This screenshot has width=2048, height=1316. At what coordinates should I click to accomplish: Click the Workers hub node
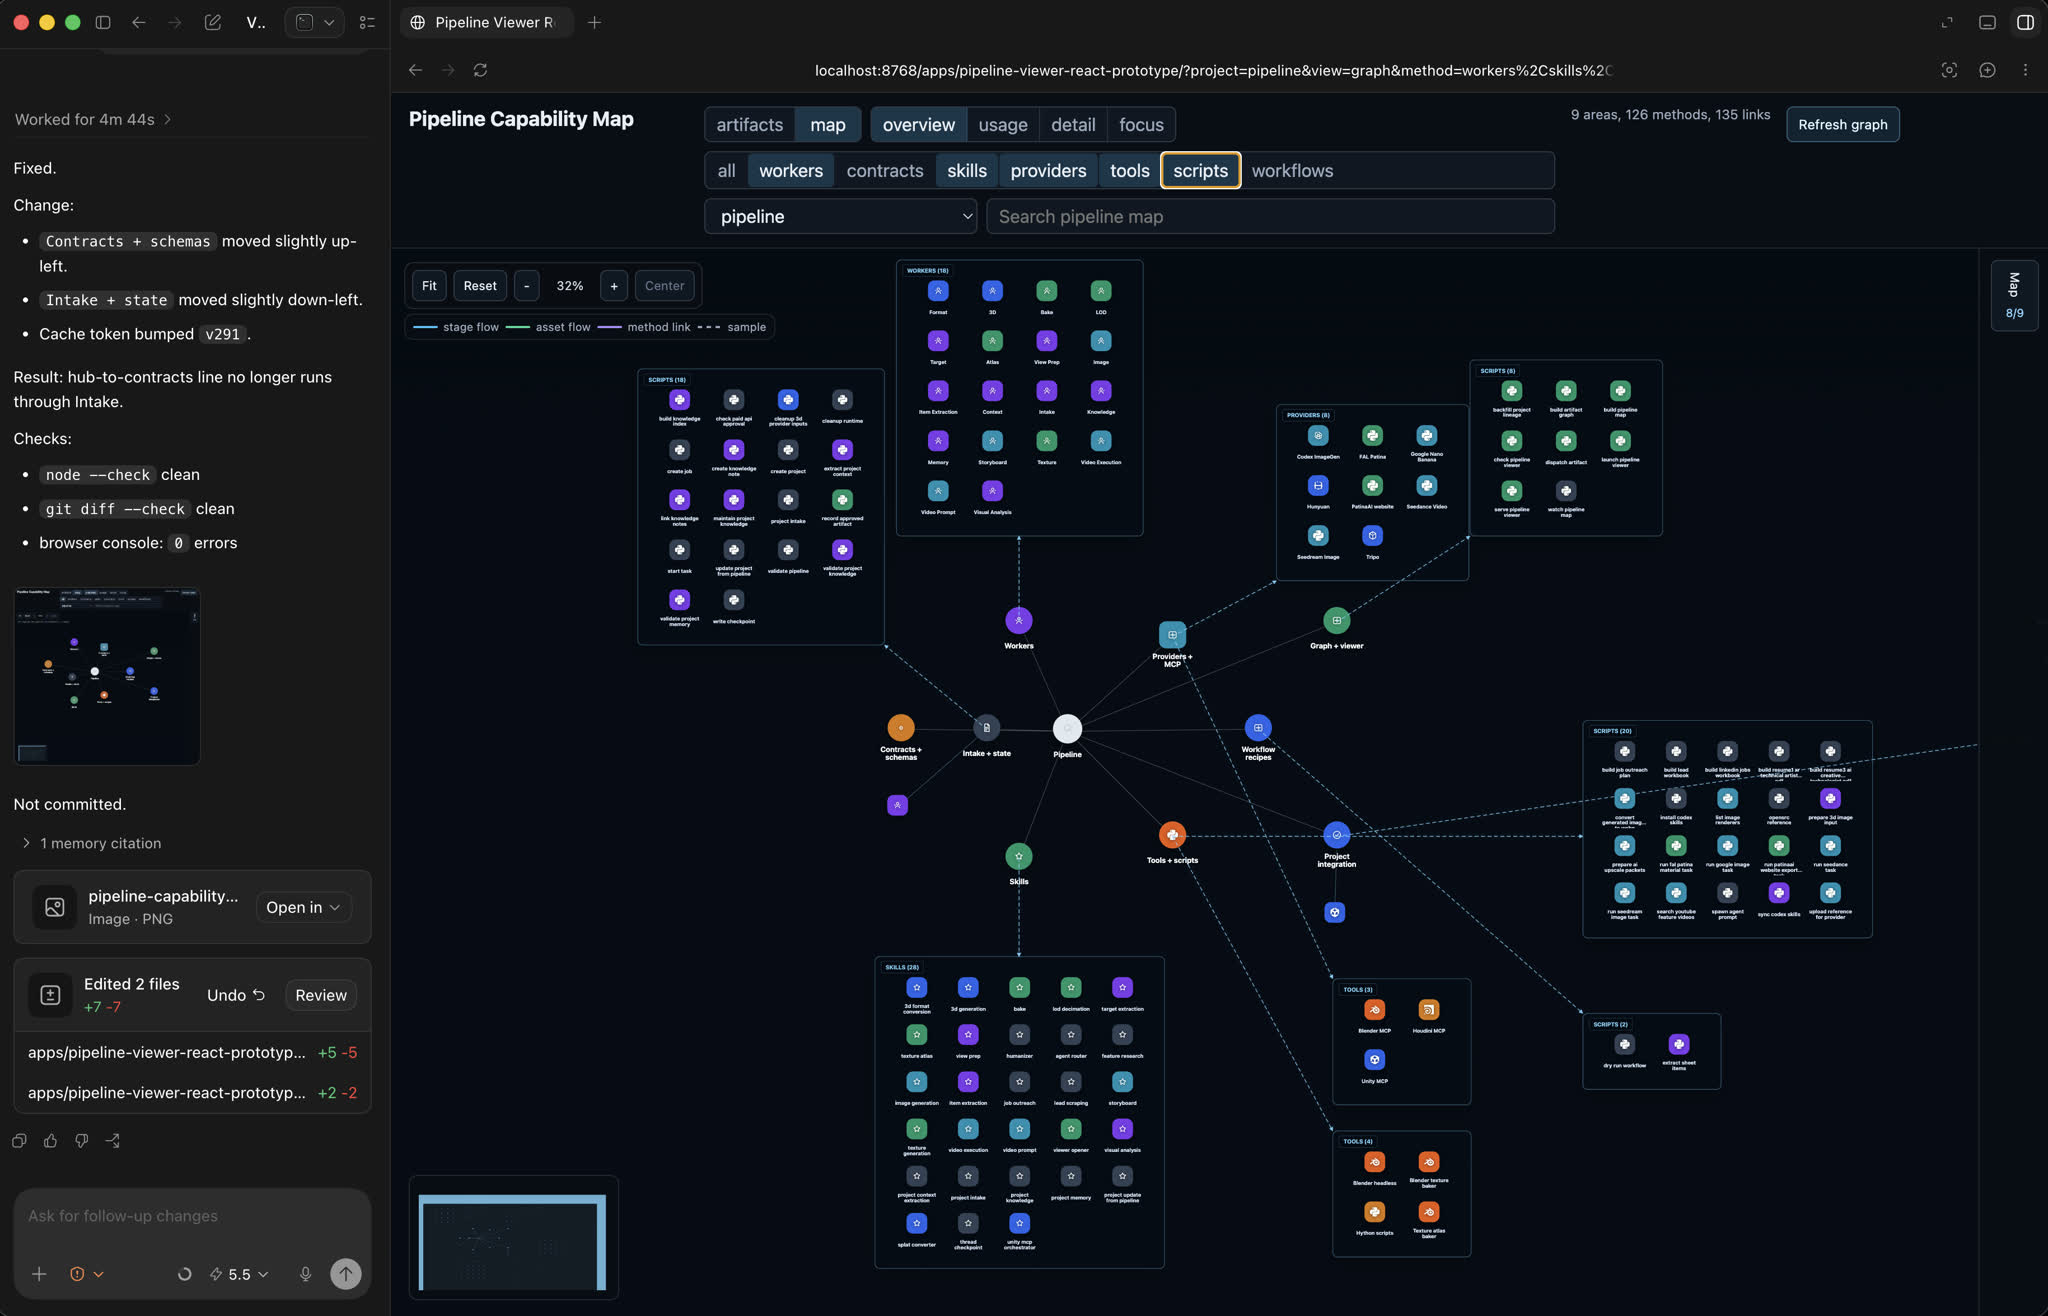pyautogui.click(x=1018, y=620)
